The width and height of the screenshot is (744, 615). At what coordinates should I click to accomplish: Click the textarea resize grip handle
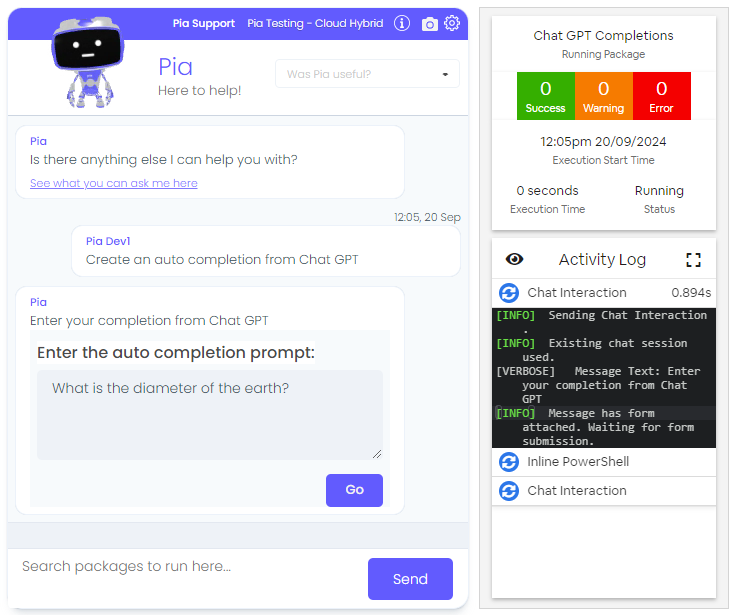click(x=377, y=454)
